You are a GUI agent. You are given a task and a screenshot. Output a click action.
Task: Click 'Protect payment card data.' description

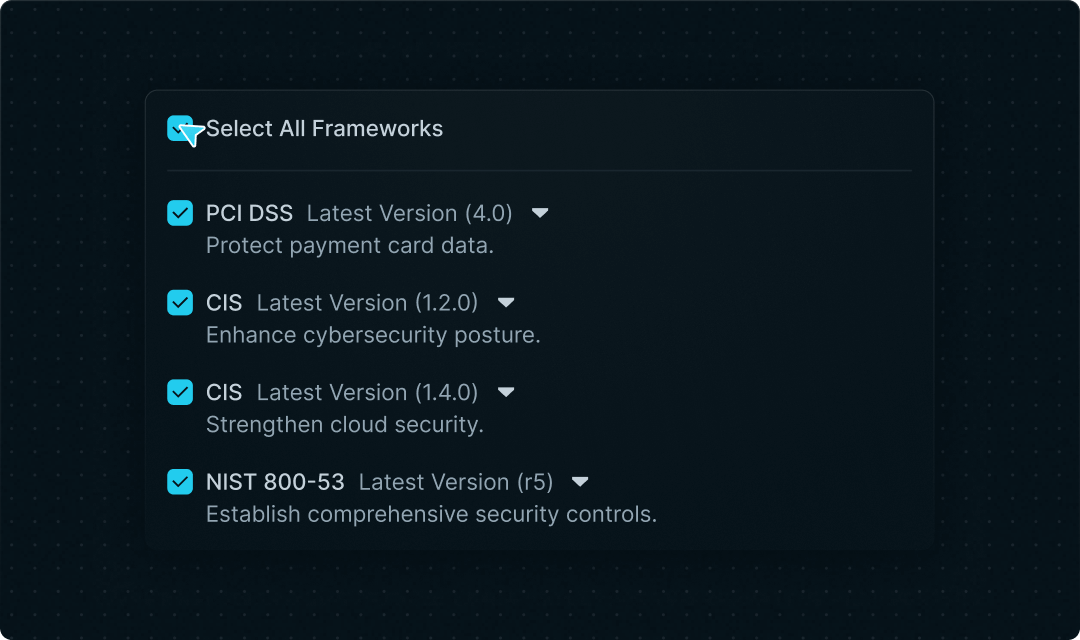tap(350, 245)
